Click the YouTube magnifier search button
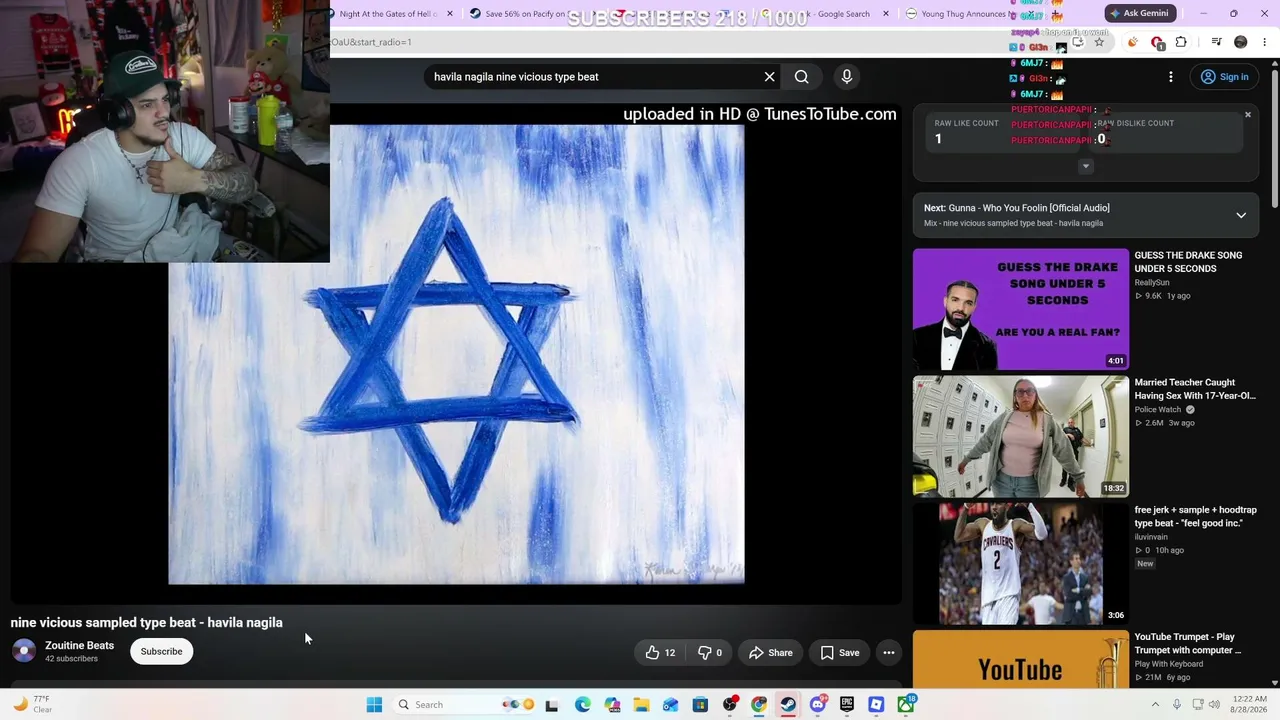This screenshot has width=1280, height=720. [x=801, y=77]
